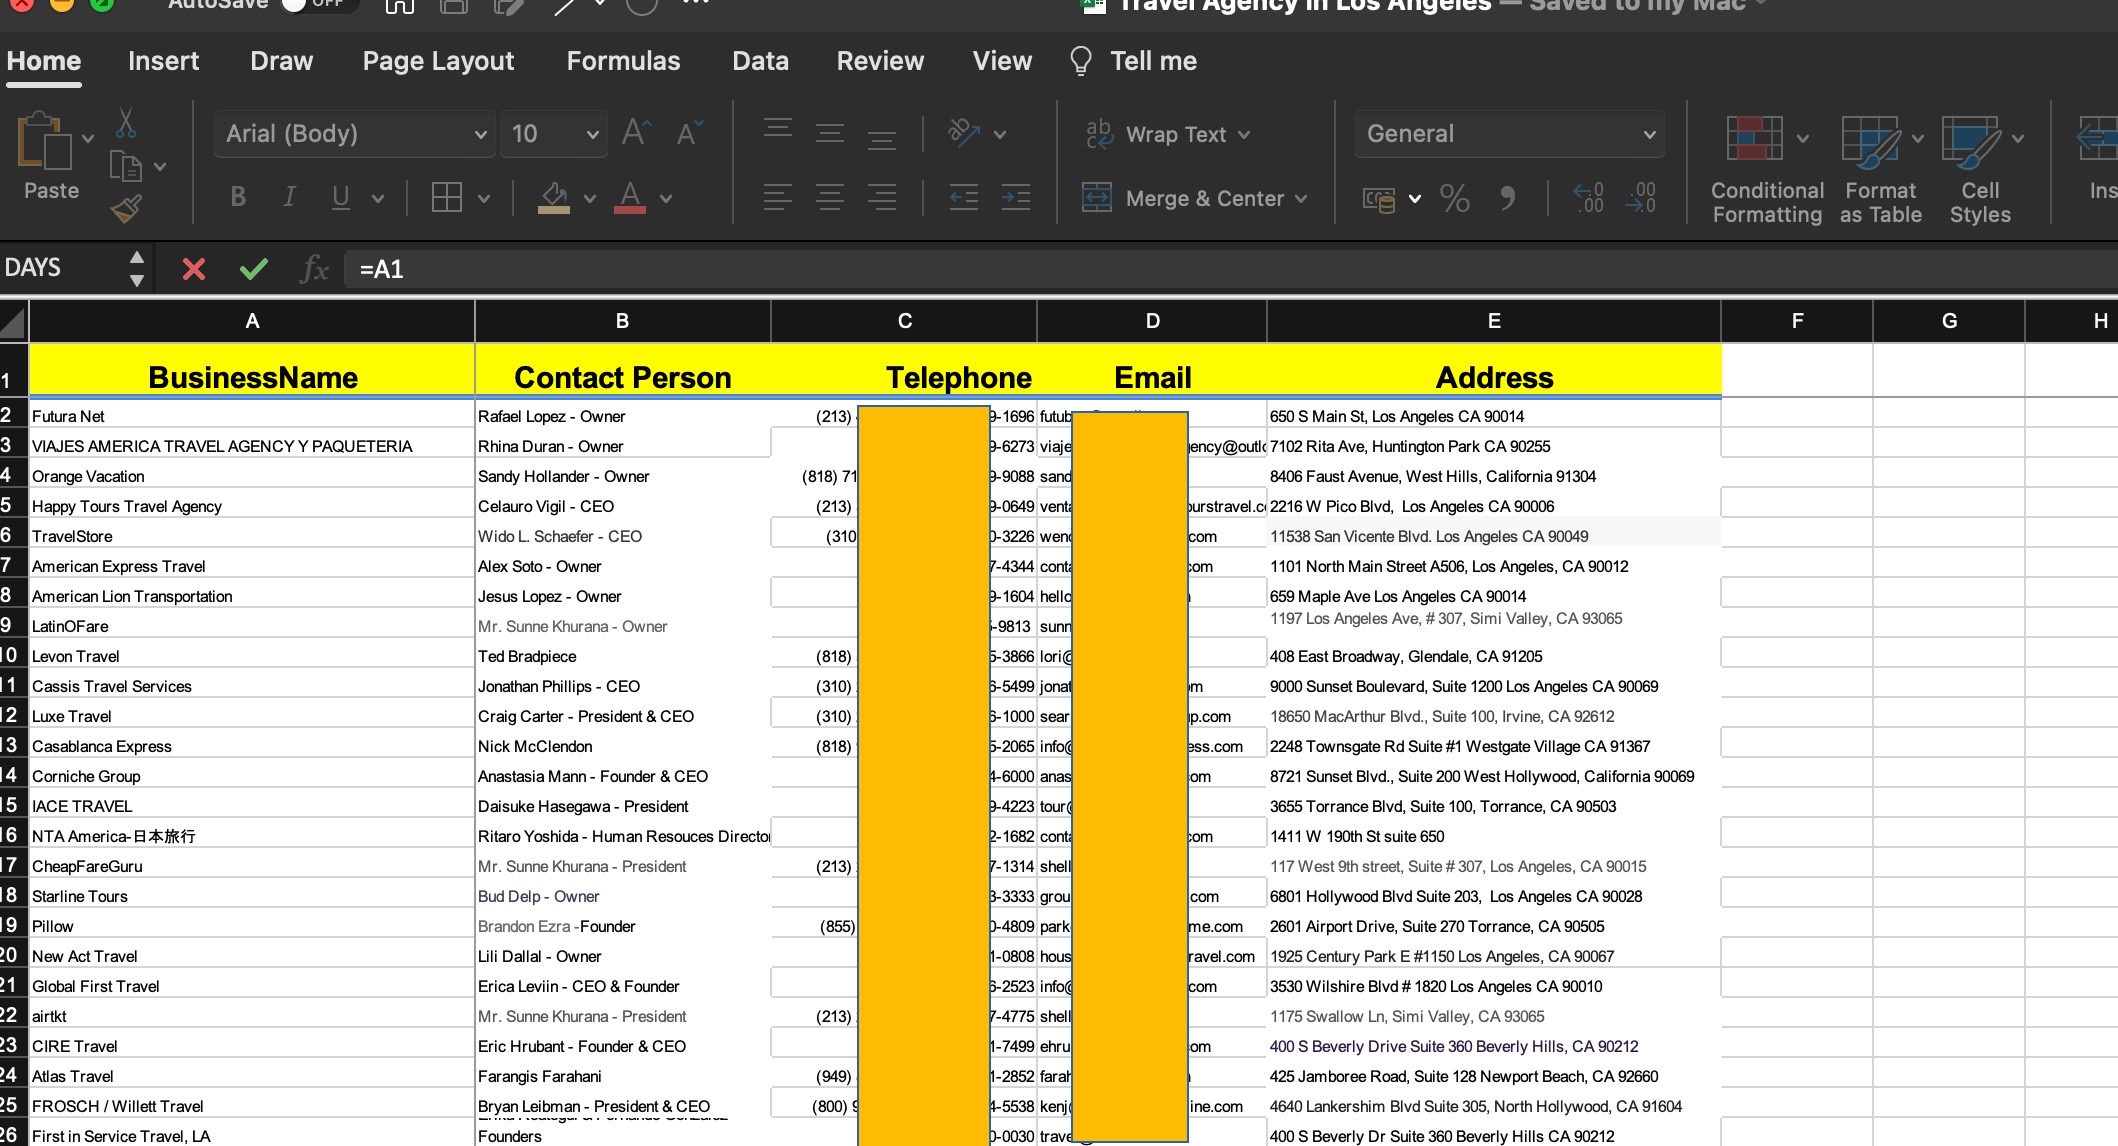Open the Data tab

click(x=760, y=61)
